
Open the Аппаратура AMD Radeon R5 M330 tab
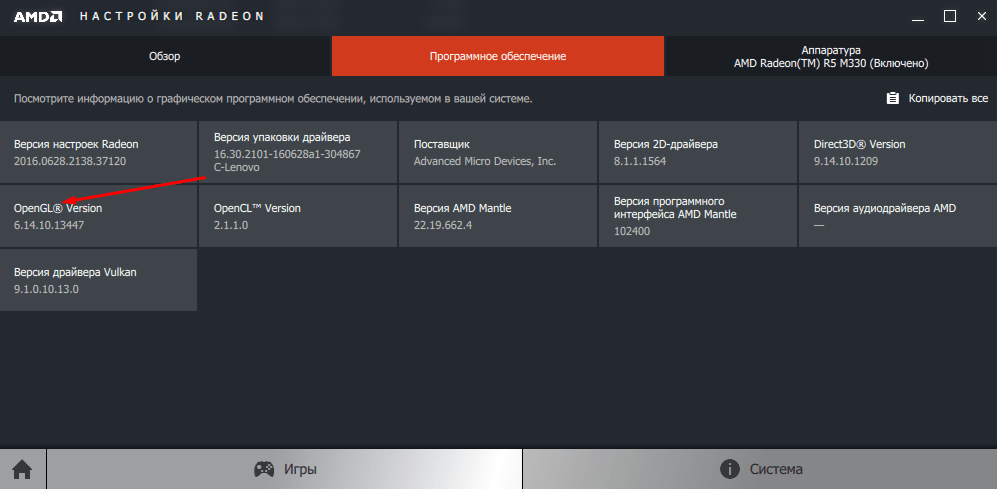click(831, 56)
